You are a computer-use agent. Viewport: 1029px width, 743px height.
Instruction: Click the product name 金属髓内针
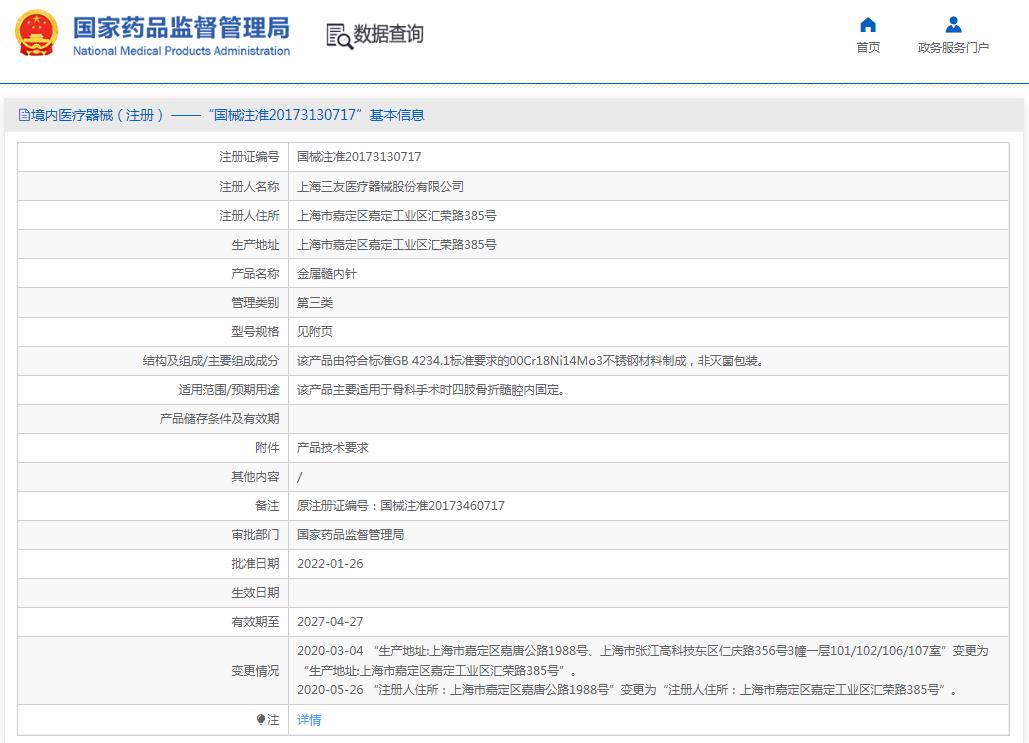[x=327, y=273]
